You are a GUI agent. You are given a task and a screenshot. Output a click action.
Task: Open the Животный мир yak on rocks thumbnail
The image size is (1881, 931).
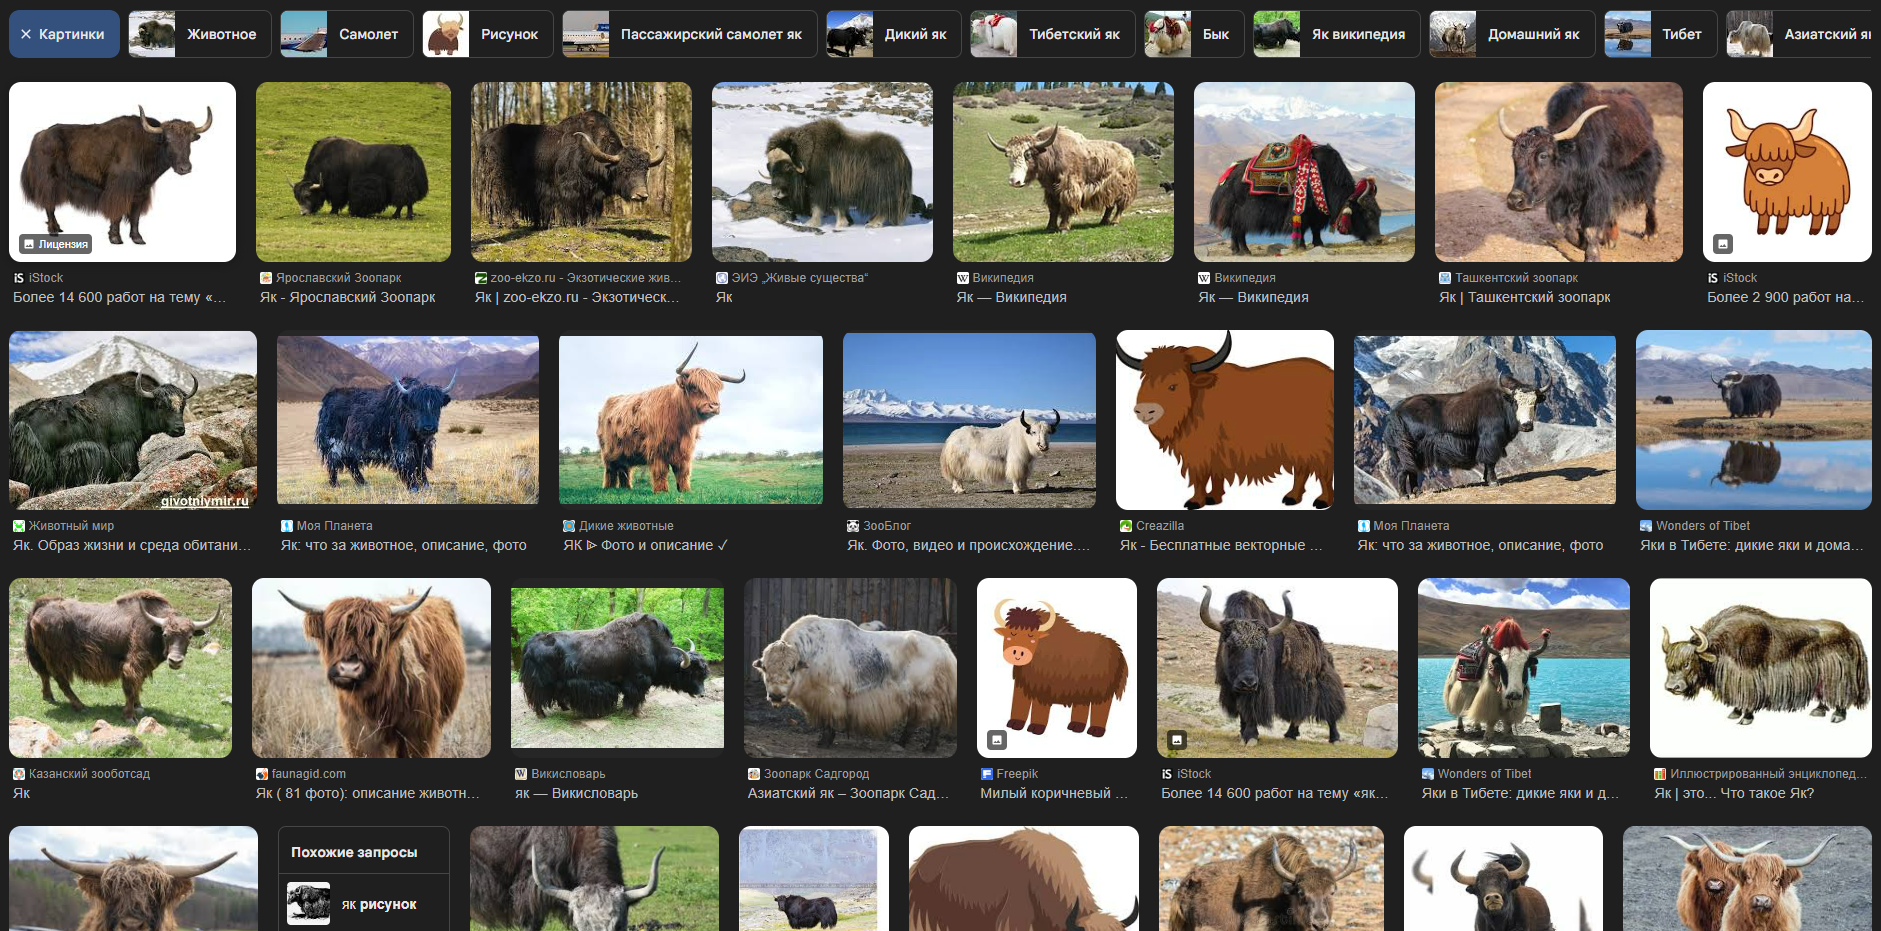point(133,420)
